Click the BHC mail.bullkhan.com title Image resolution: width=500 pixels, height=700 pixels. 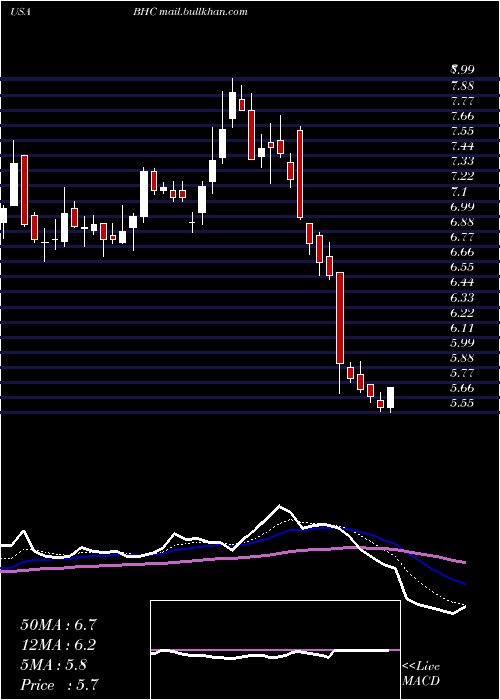tap(190, 12)
